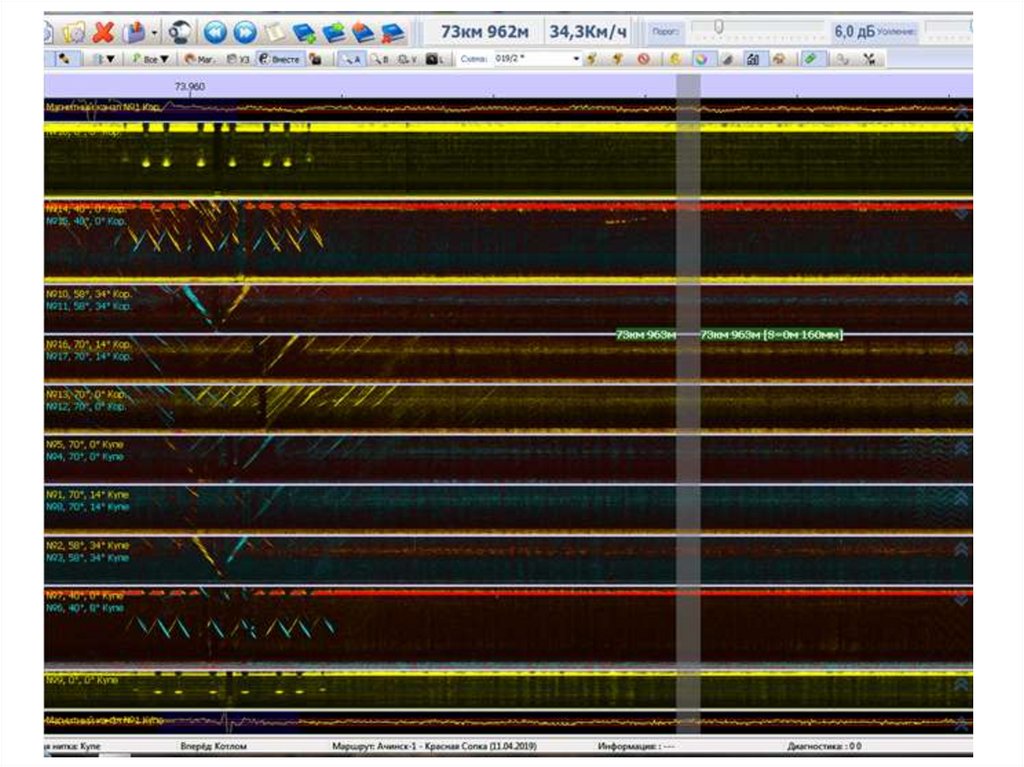Click the 73км 963м marker label
This screenshot has height=767, width=1024.
point(644,336)
